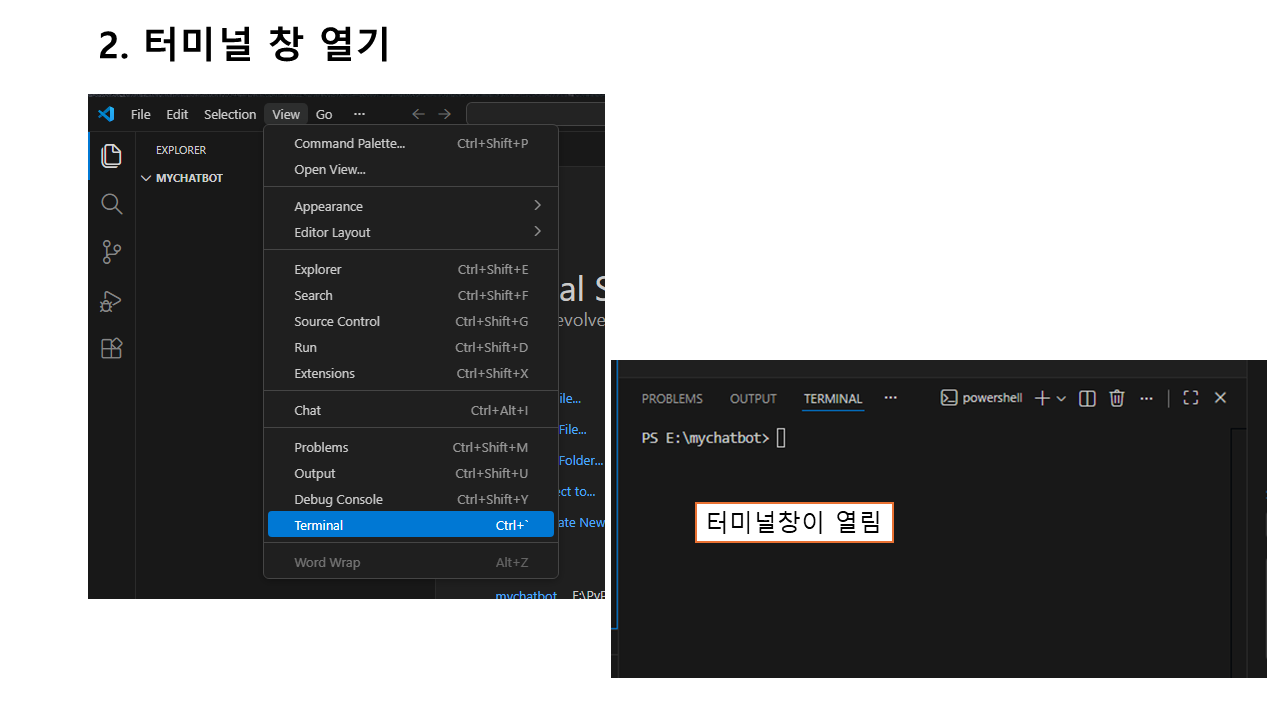This screenshot has height=720, width=1280.
Task: Switch to the OUTPUT tab
Action: [753, 398]
